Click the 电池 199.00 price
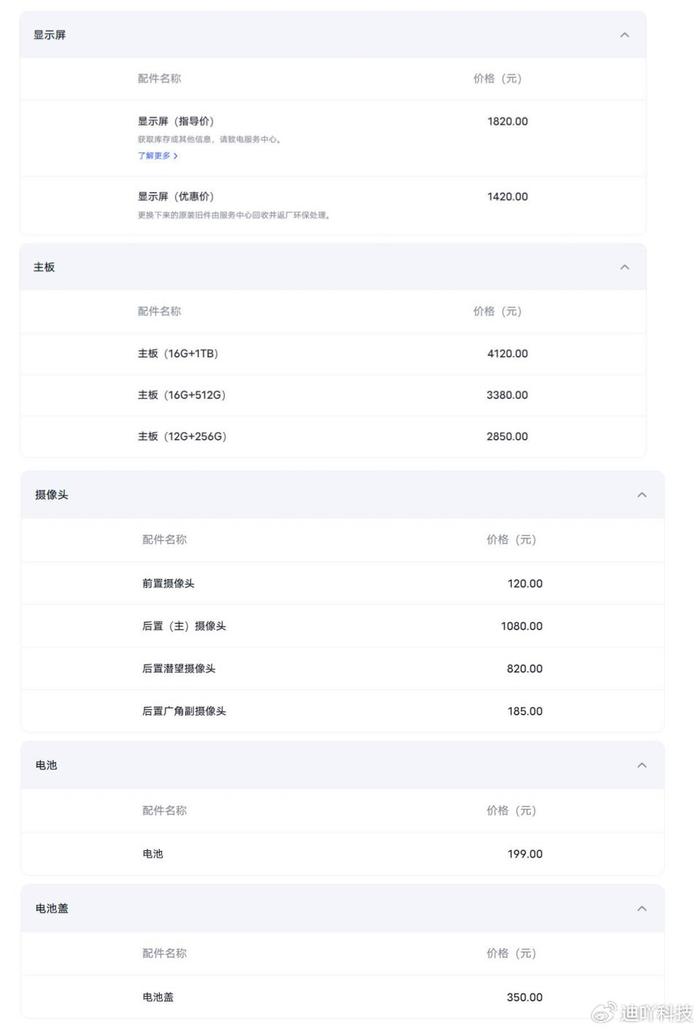700x1030 pixels. tap(525, 854)
